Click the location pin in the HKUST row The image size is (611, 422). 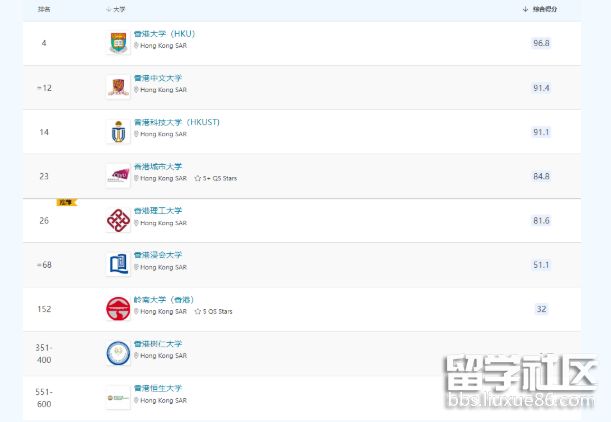click(x=136, y=134)
